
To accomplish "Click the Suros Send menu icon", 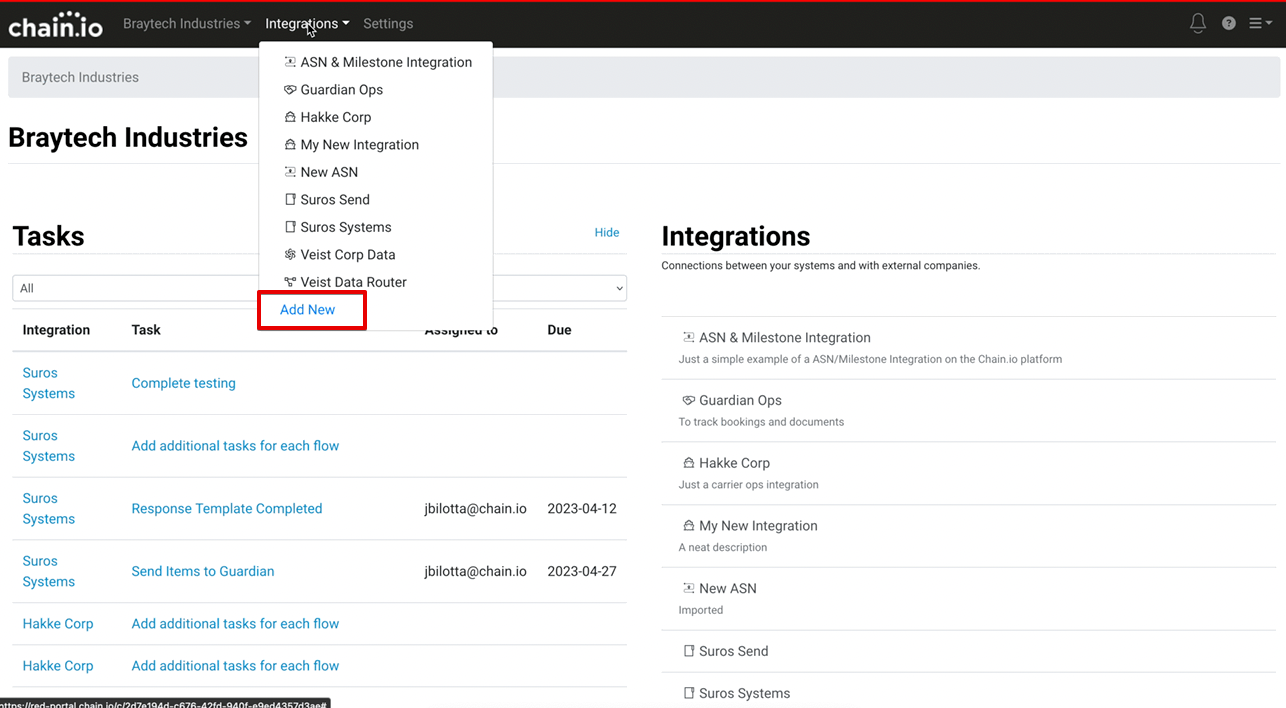I will click(290, 200).
